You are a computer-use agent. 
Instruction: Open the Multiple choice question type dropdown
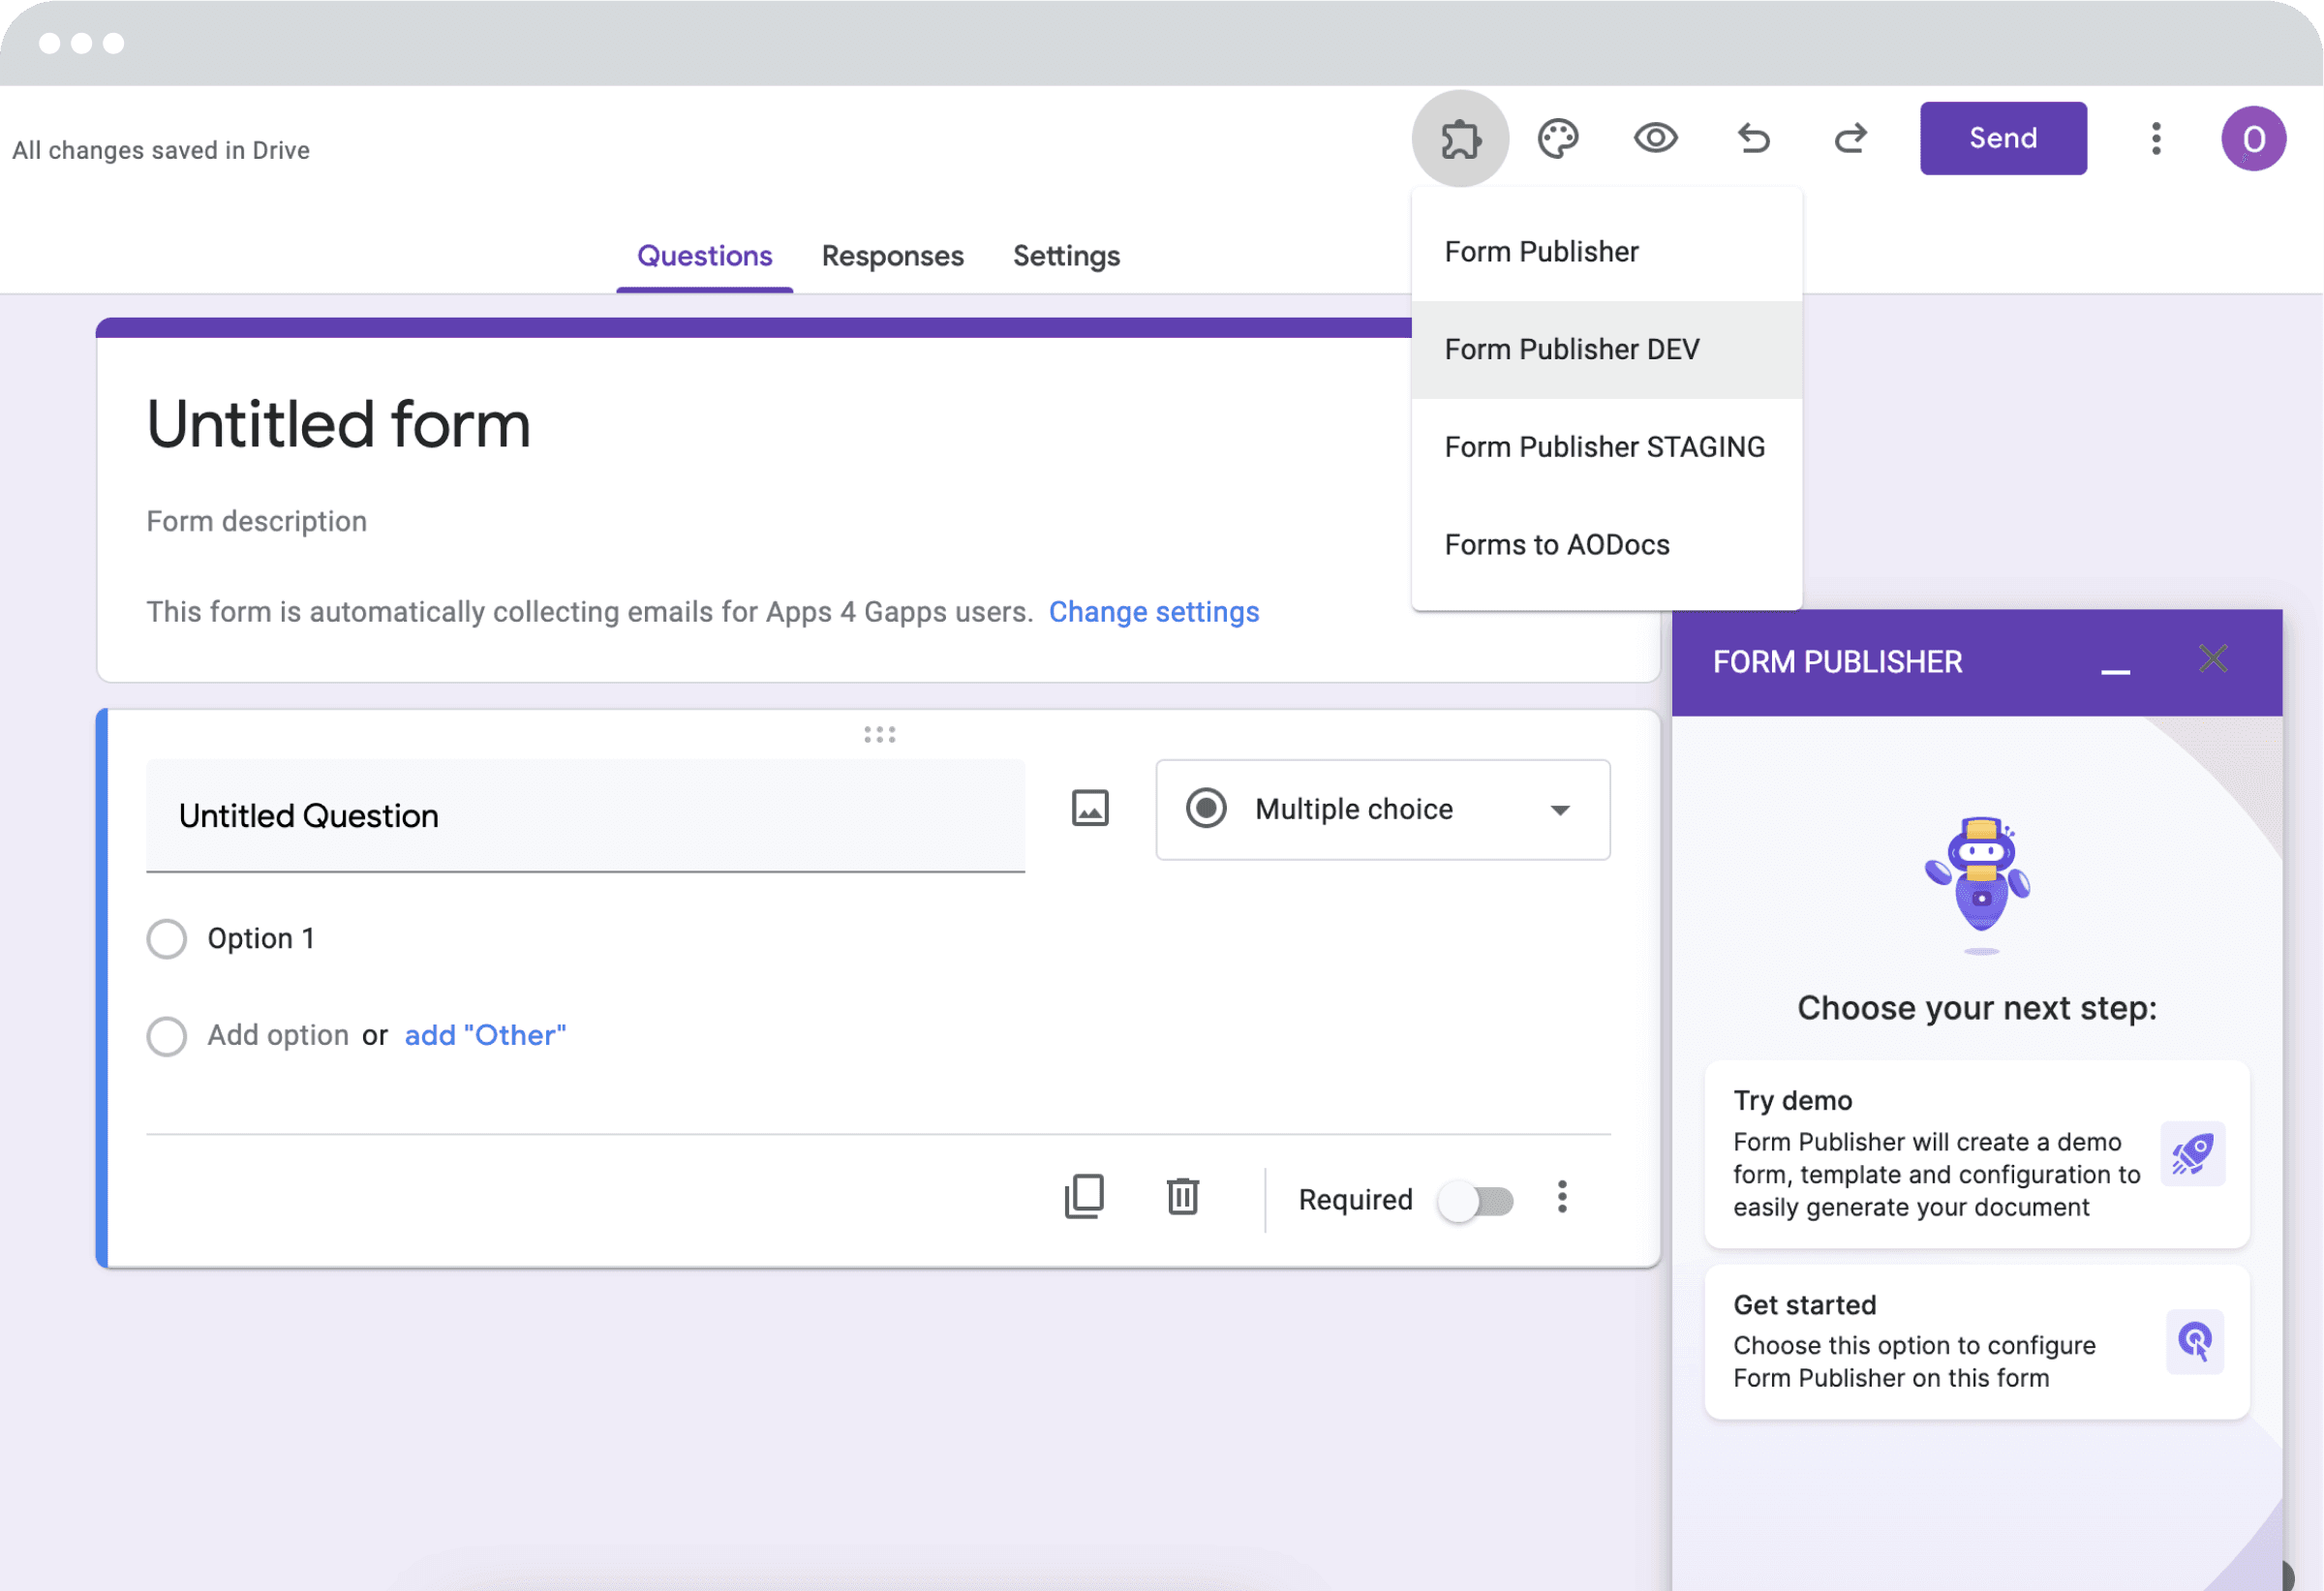click(1382, 809)
